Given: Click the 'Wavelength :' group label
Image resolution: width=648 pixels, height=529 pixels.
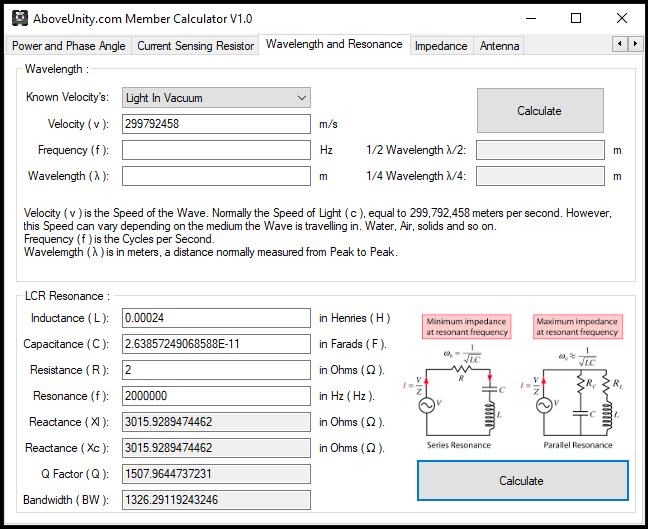Looking at the screenshot, I should [x=57, y=69].
